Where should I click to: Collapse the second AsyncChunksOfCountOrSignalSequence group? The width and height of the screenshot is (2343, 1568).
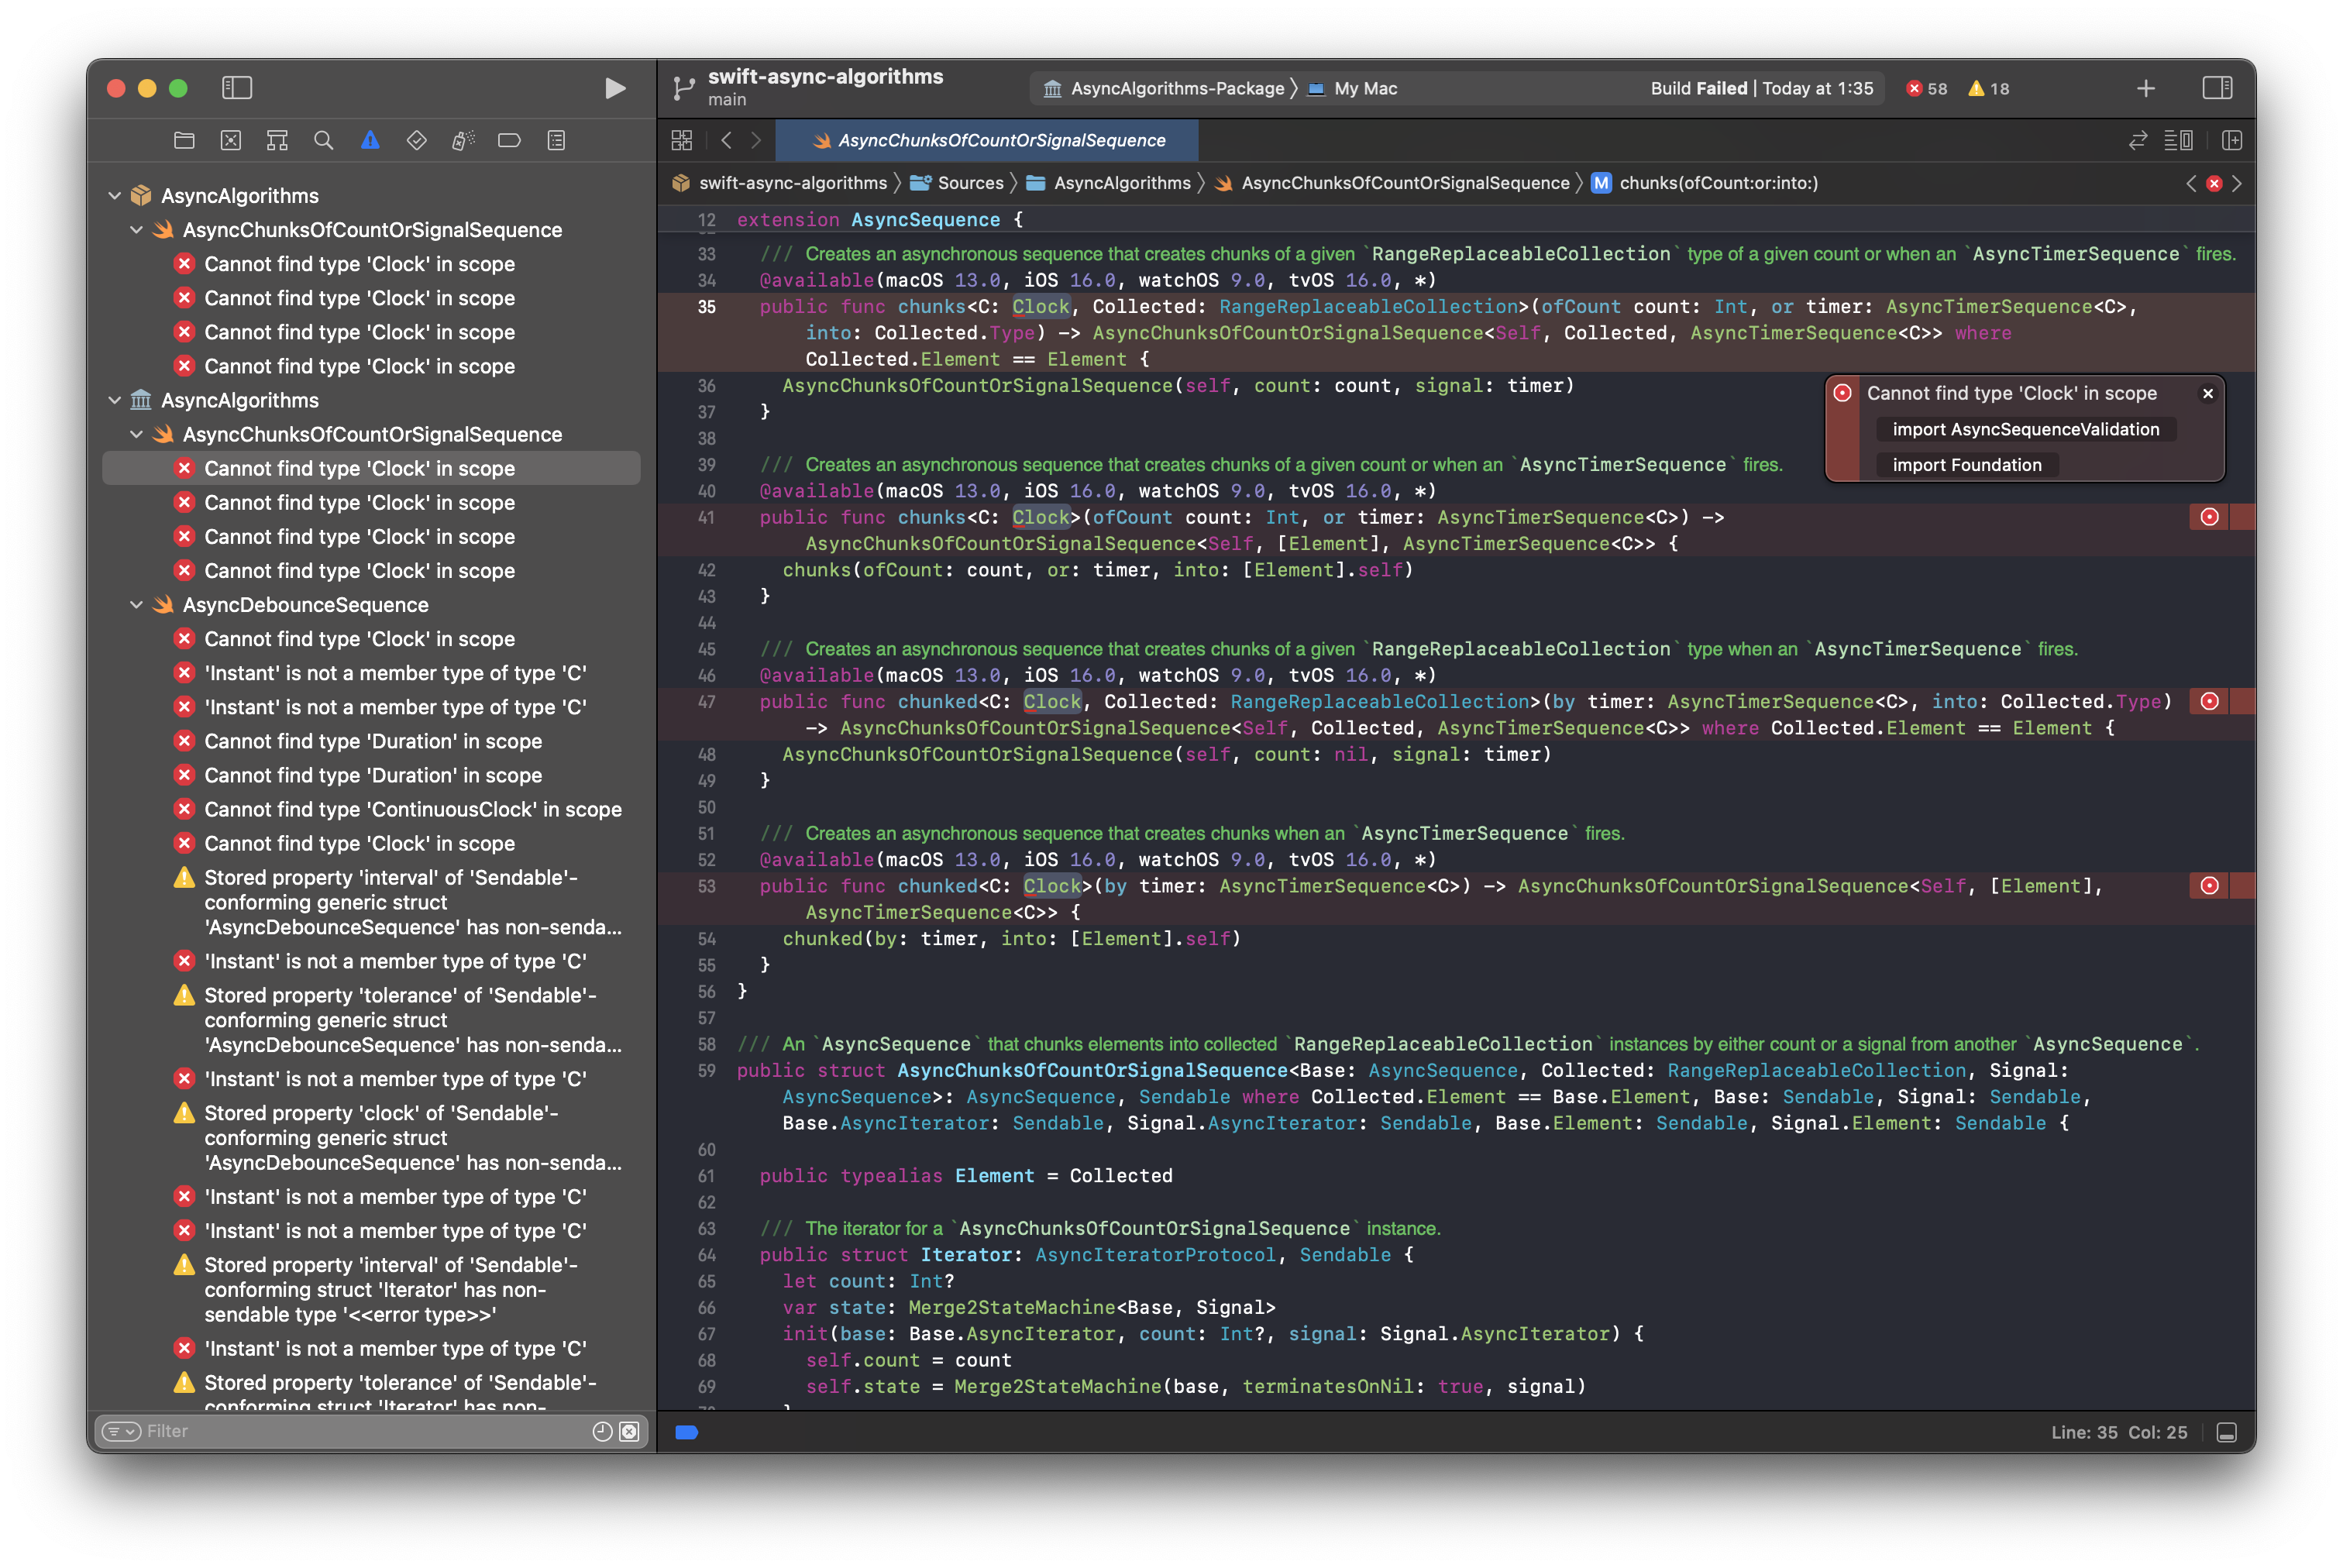(136, 434)
